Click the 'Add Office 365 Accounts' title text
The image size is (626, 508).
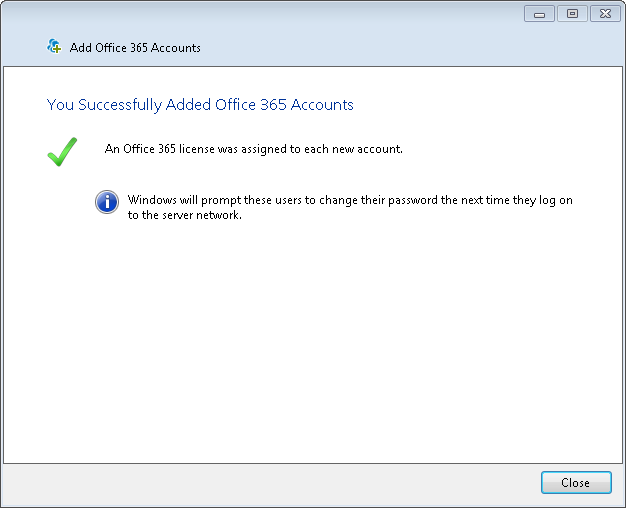coord(135,48)
